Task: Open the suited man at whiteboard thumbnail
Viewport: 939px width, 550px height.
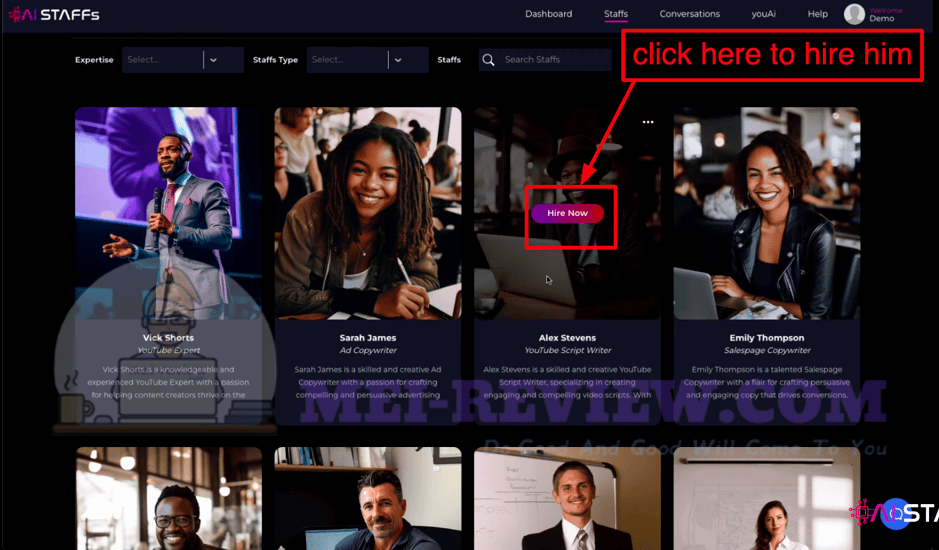Action: tap(567, 498)
